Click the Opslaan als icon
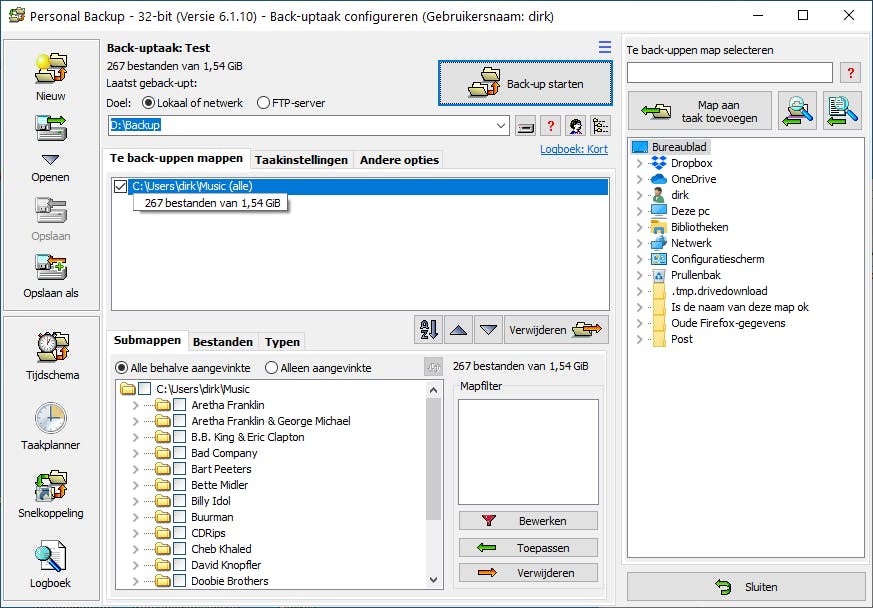873x608 pixels. tap(51, 267)
